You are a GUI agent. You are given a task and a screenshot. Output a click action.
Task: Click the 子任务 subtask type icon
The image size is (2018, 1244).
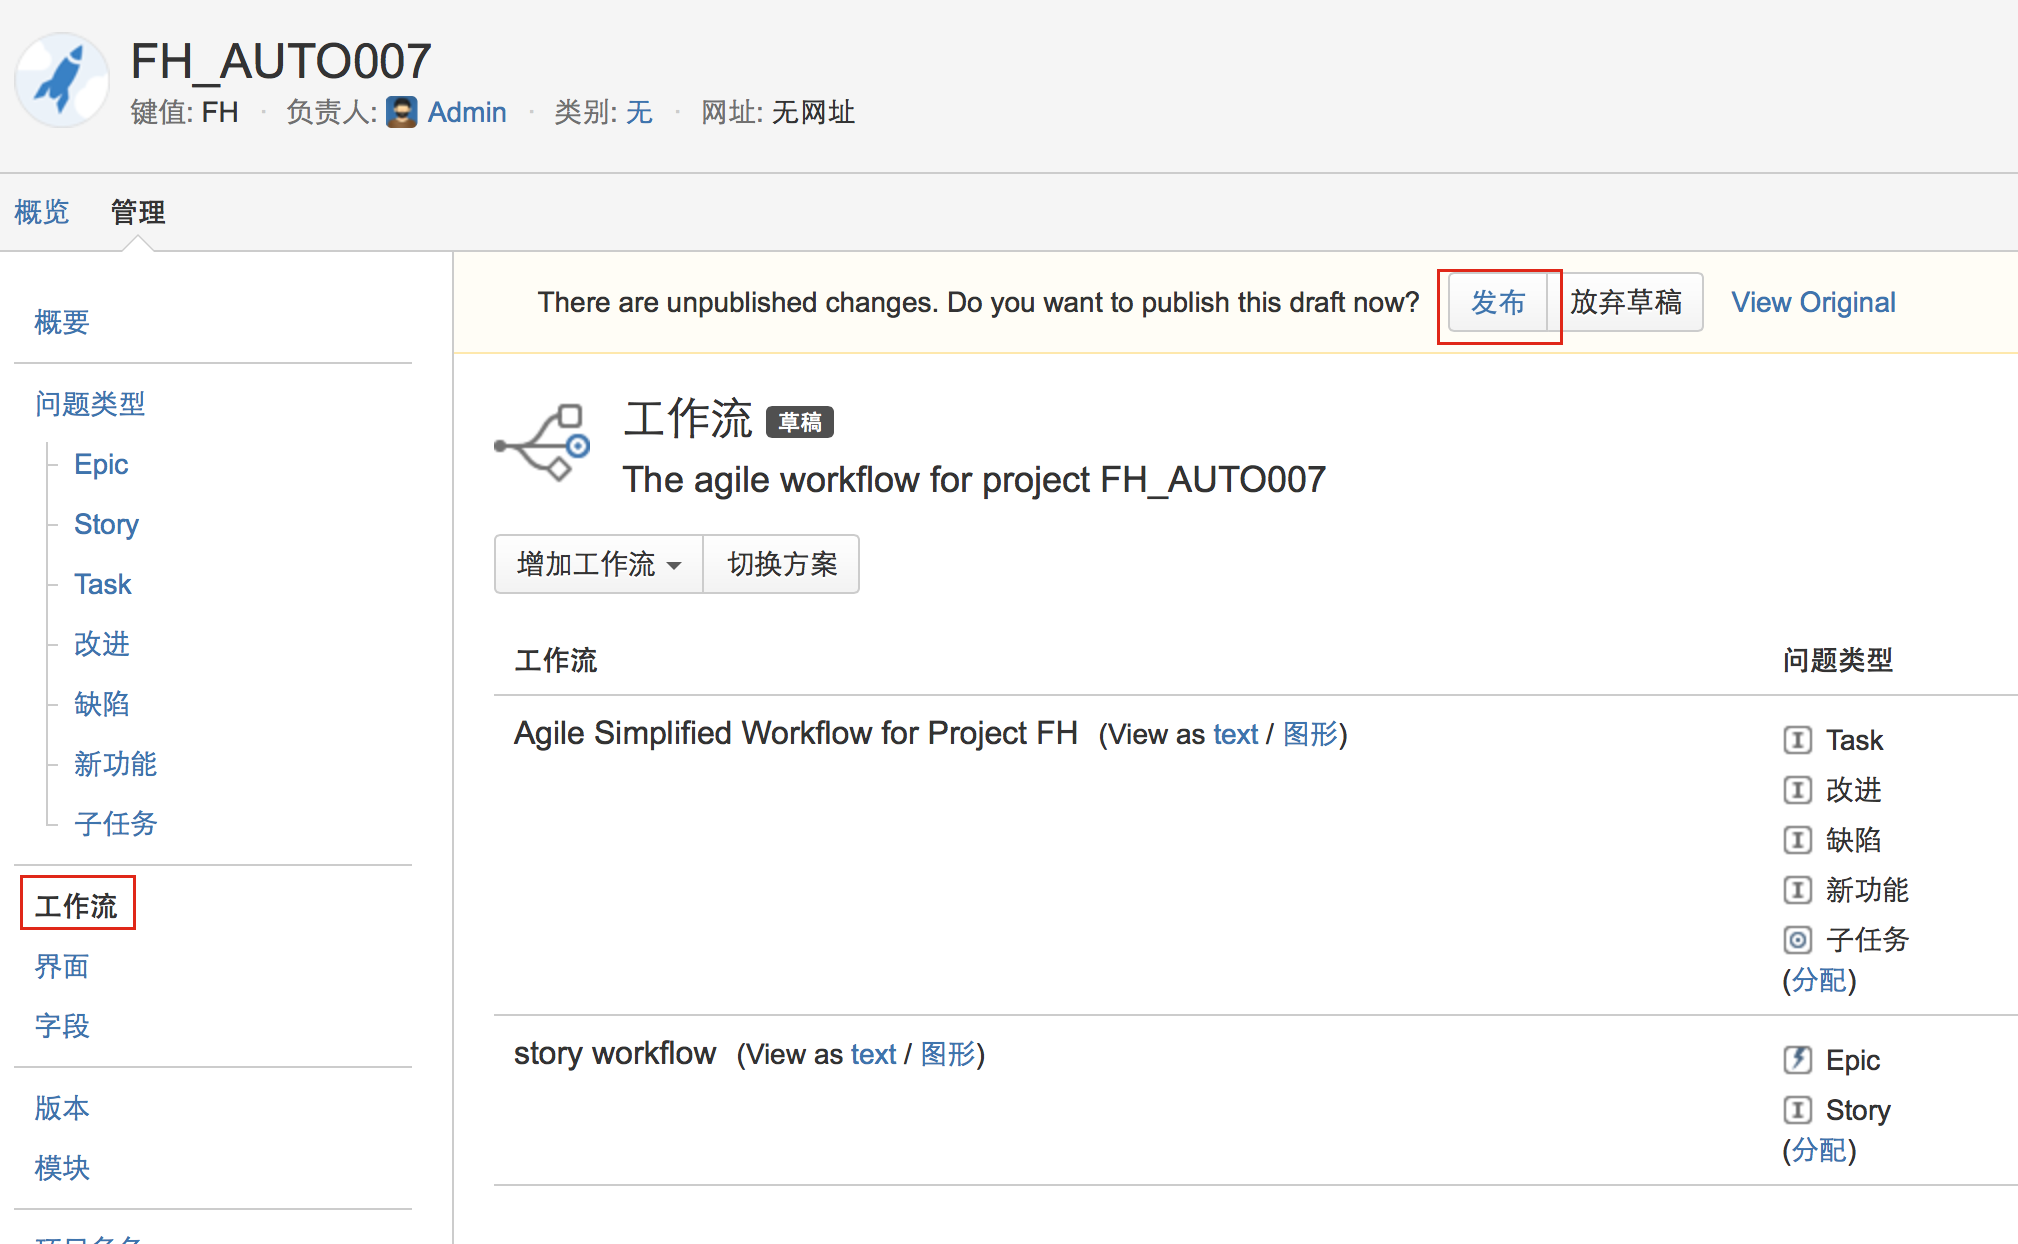(x=1797, y=940)
